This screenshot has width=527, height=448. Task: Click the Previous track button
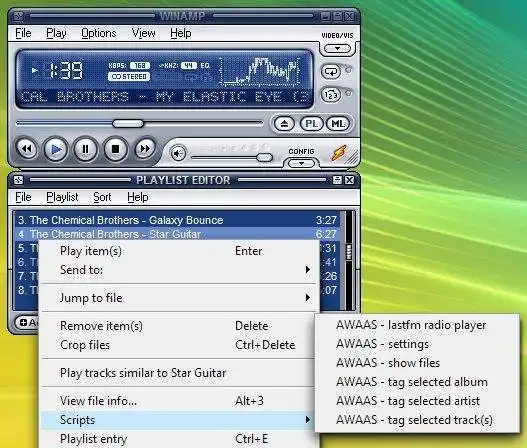(27, 149)
